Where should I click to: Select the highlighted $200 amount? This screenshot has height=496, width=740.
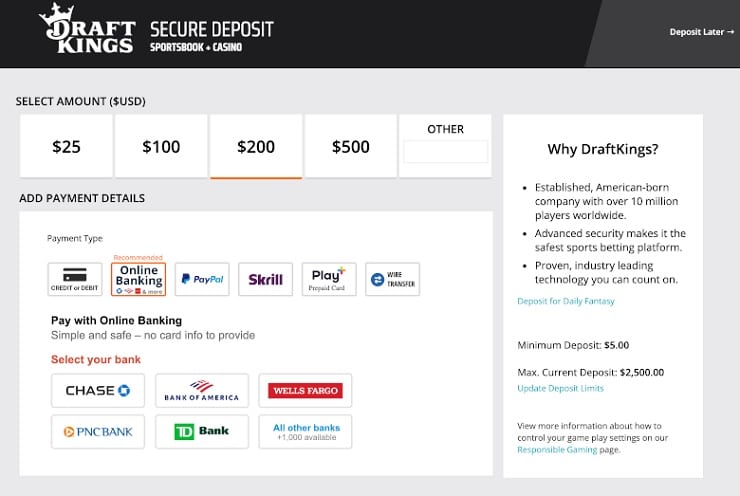256,146
